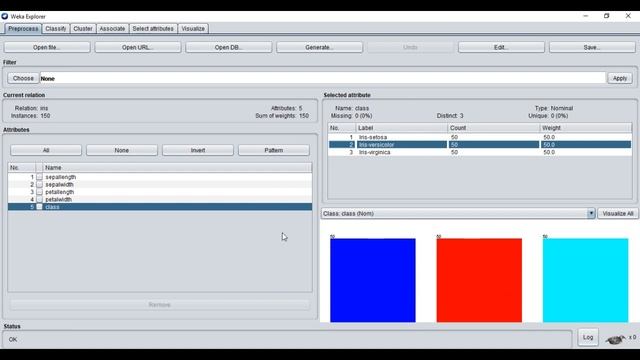Click the Iris-setosa weight value 50.0
640x360 pixels.
pyautogui.click(x=549, y=137)
